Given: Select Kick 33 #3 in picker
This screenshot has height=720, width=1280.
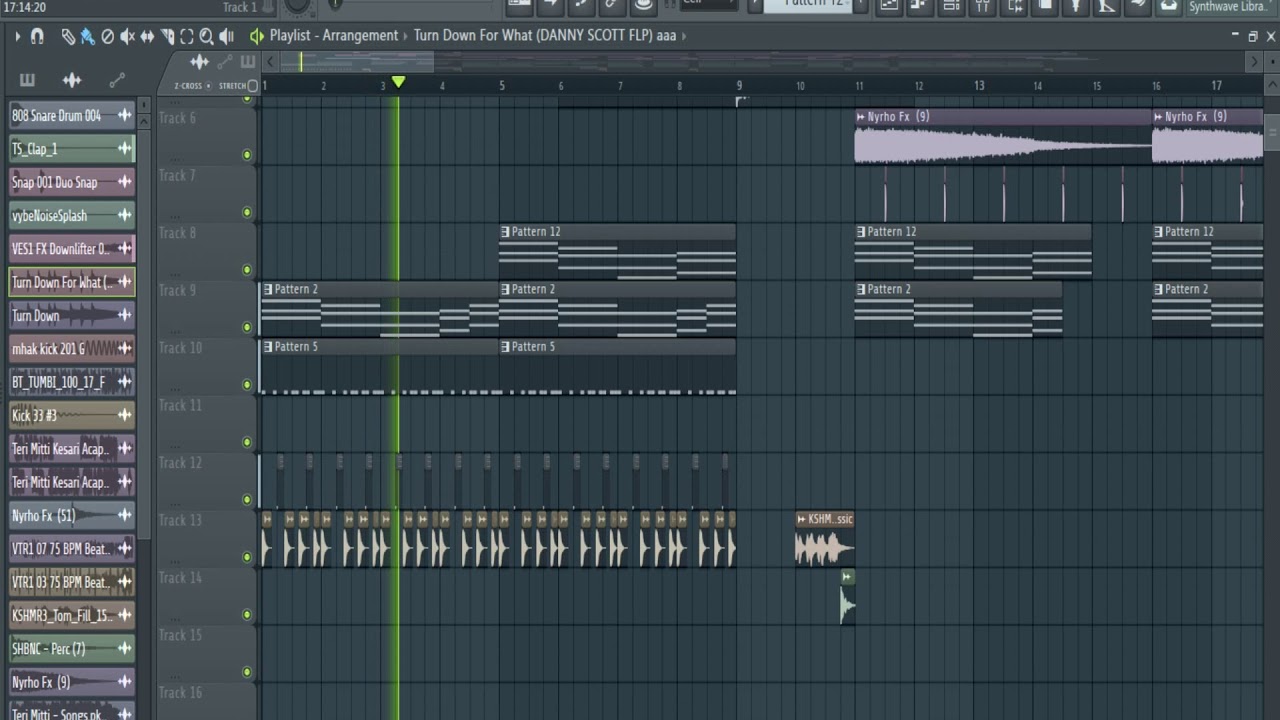Looking at the screenshot, I should tap(72, 416).
